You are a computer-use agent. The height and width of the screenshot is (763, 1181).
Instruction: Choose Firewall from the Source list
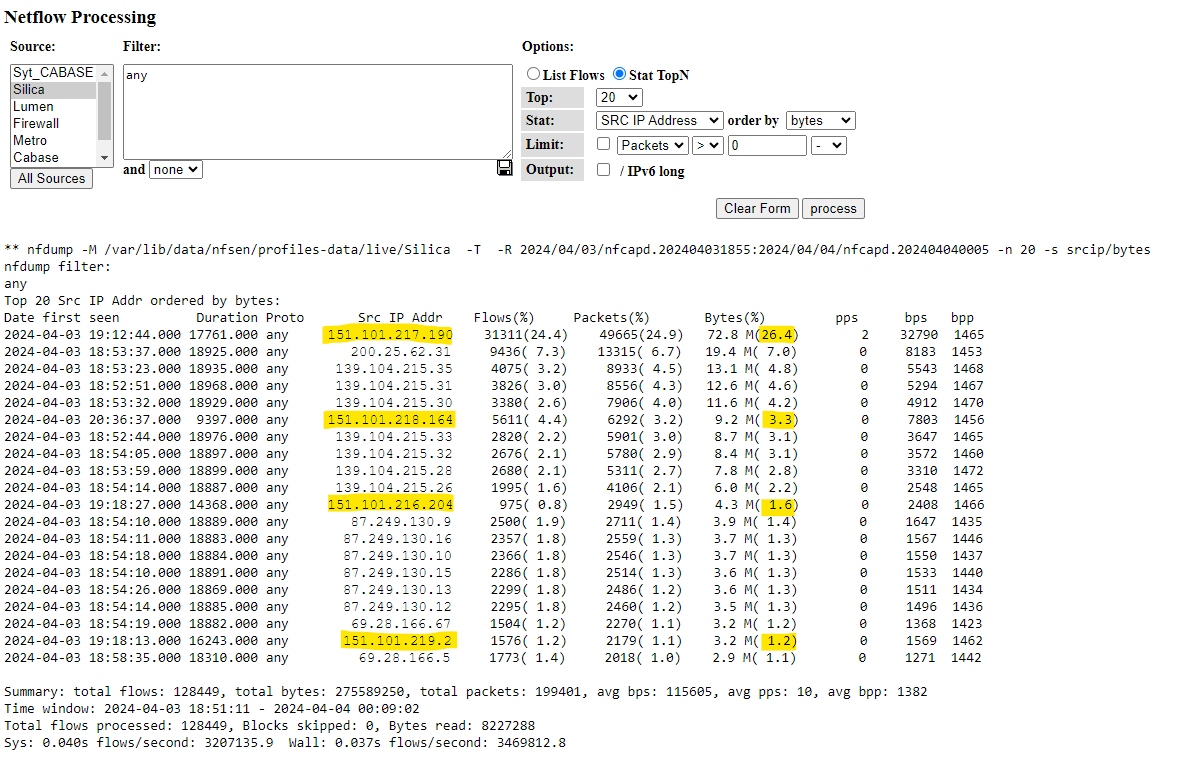[x=36, y=124]
